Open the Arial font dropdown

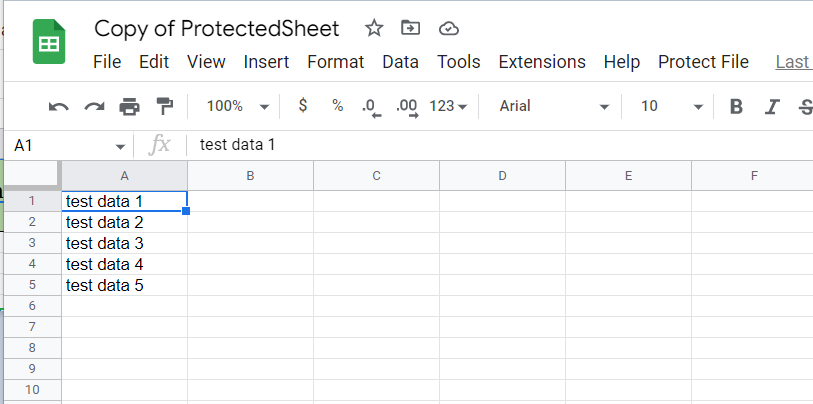[x=553, y=106]
